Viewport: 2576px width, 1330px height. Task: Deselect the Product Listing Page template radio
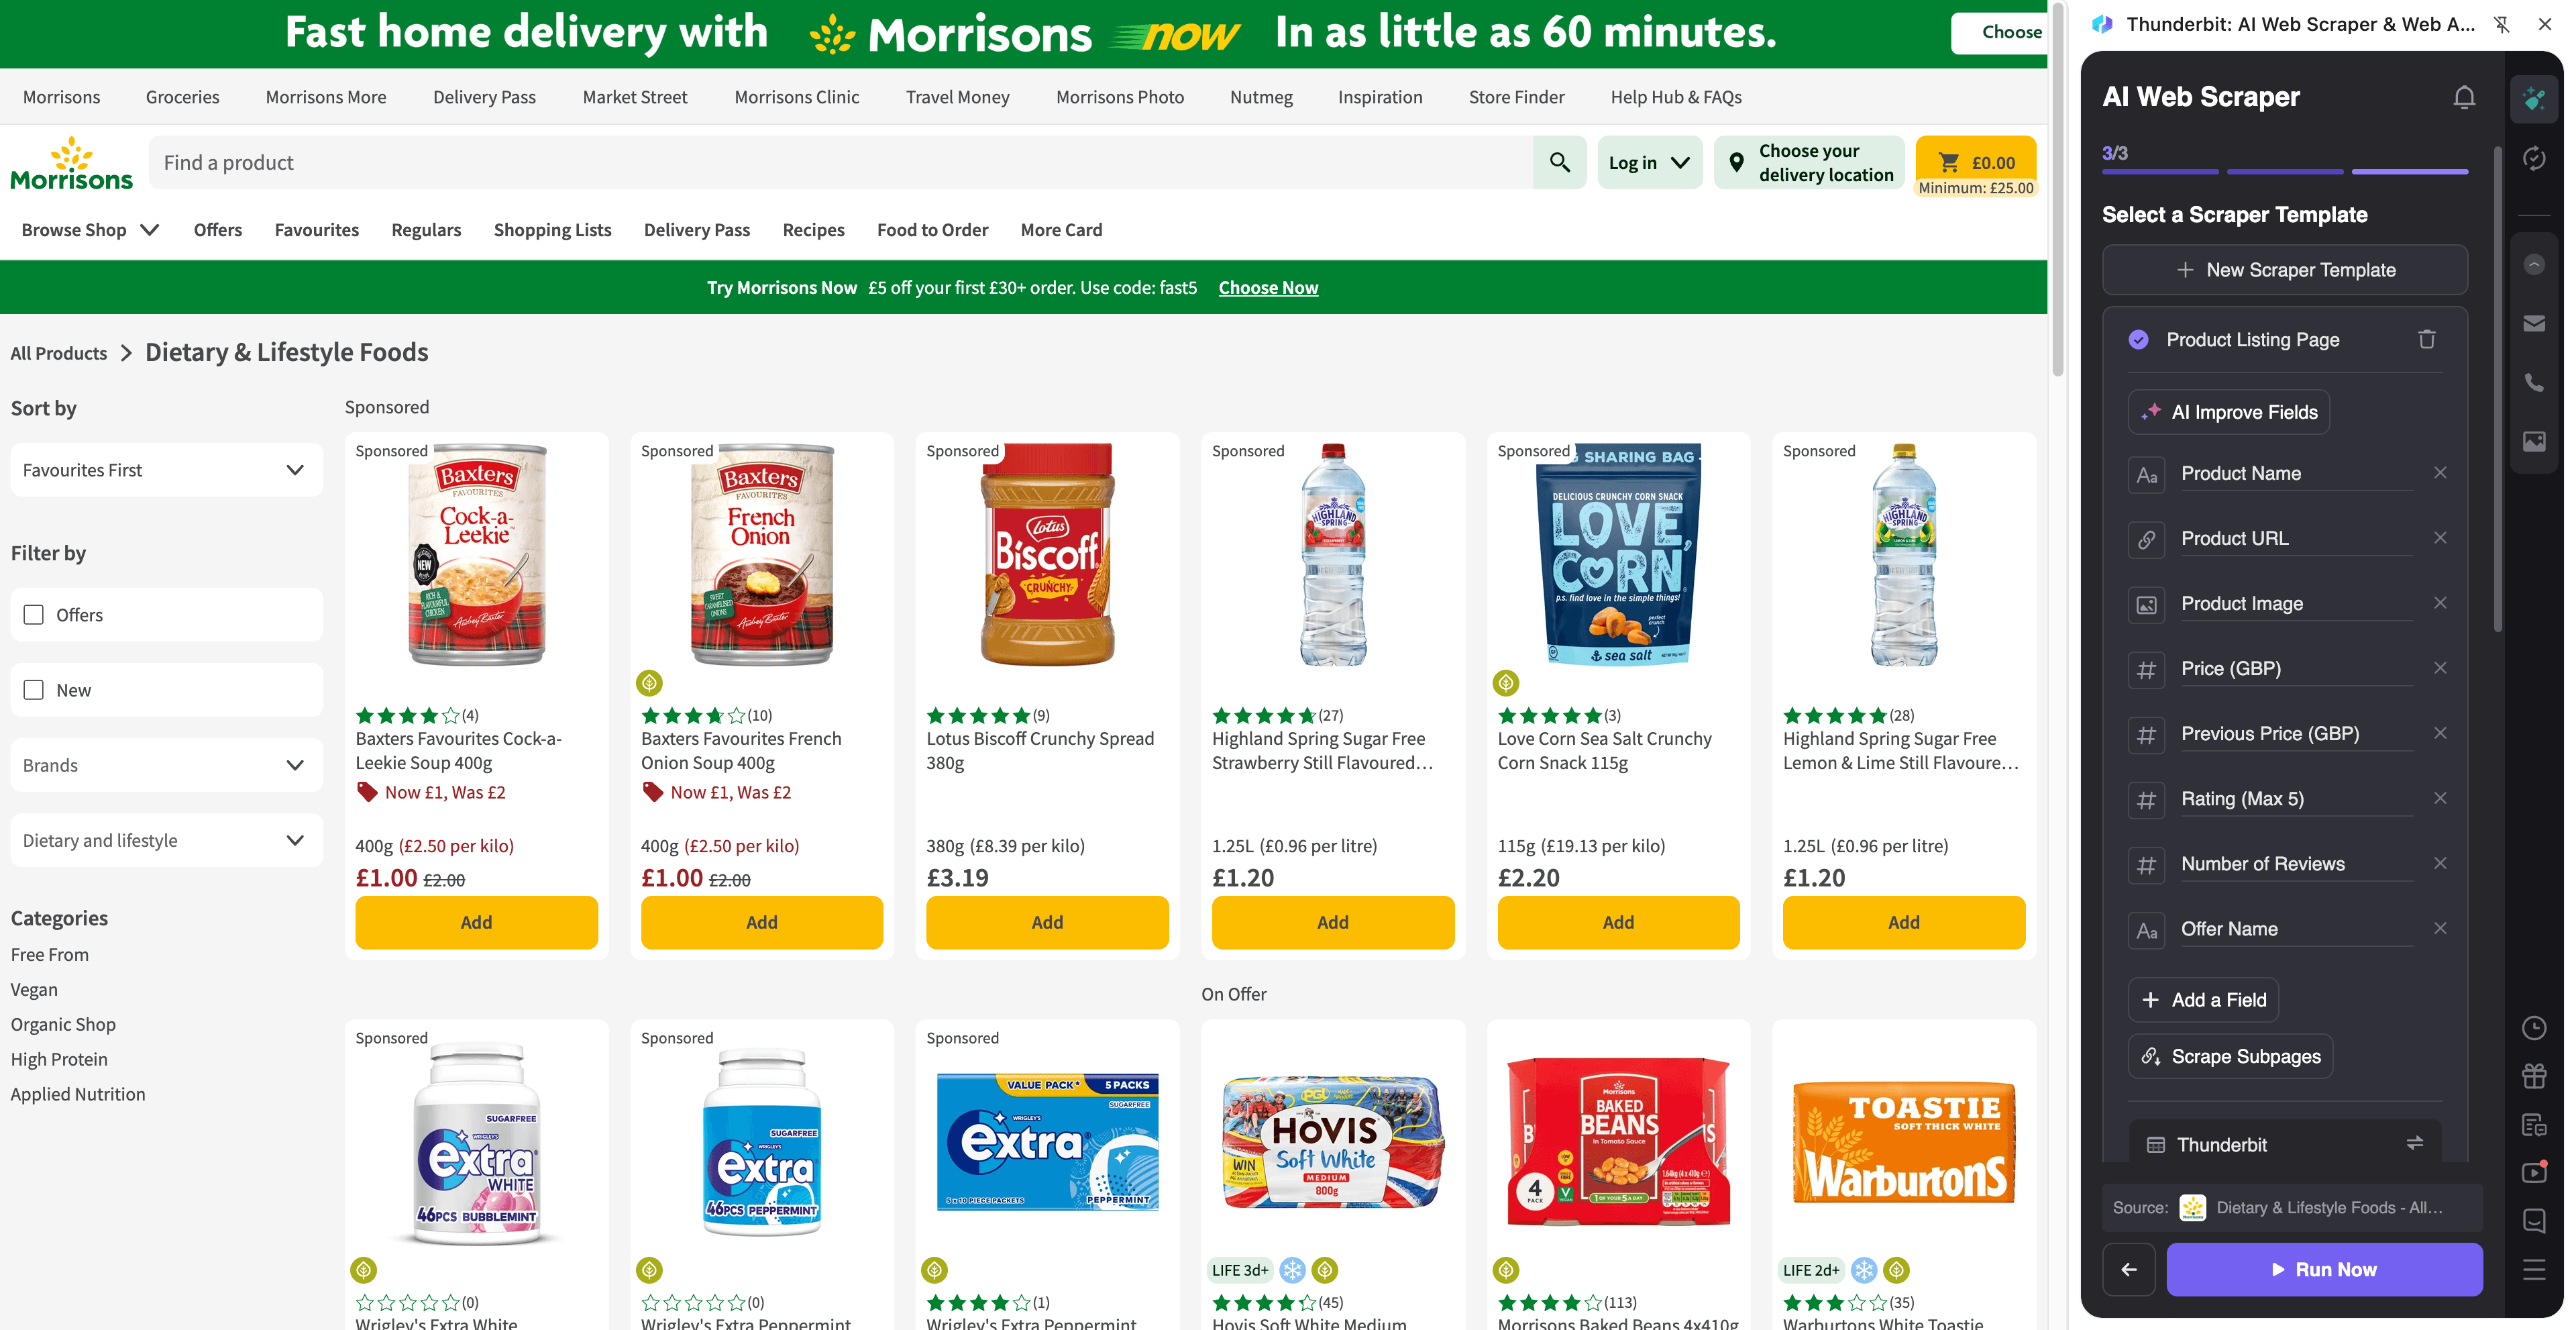[2139, 339]
